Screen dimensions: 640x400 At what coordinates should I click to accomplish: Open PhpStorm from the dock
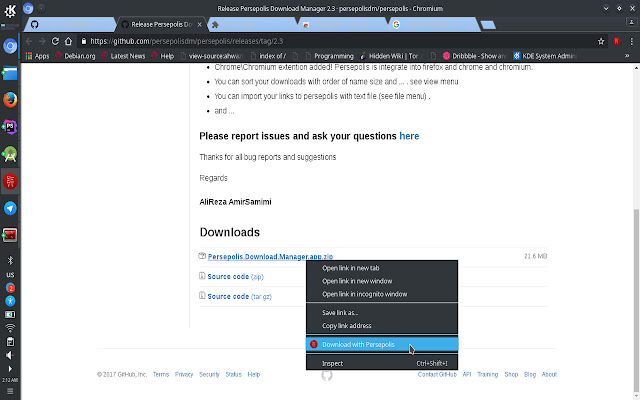tap(10, 127)
